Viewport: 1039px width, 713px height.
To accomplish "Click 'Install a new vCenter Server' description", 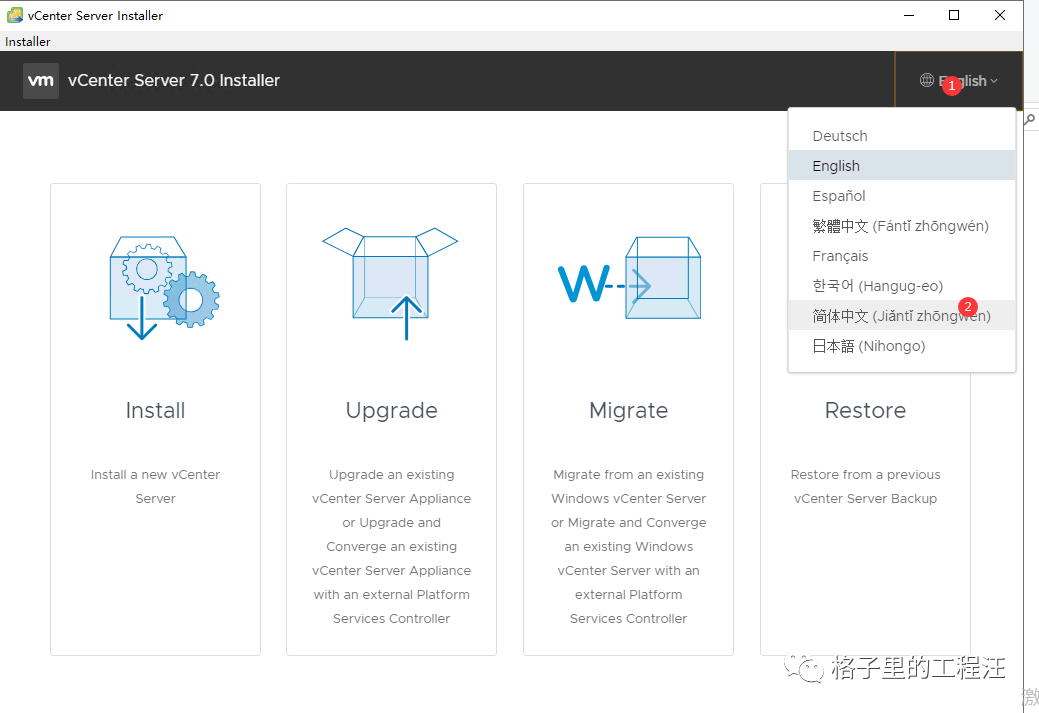I will 155,486.
